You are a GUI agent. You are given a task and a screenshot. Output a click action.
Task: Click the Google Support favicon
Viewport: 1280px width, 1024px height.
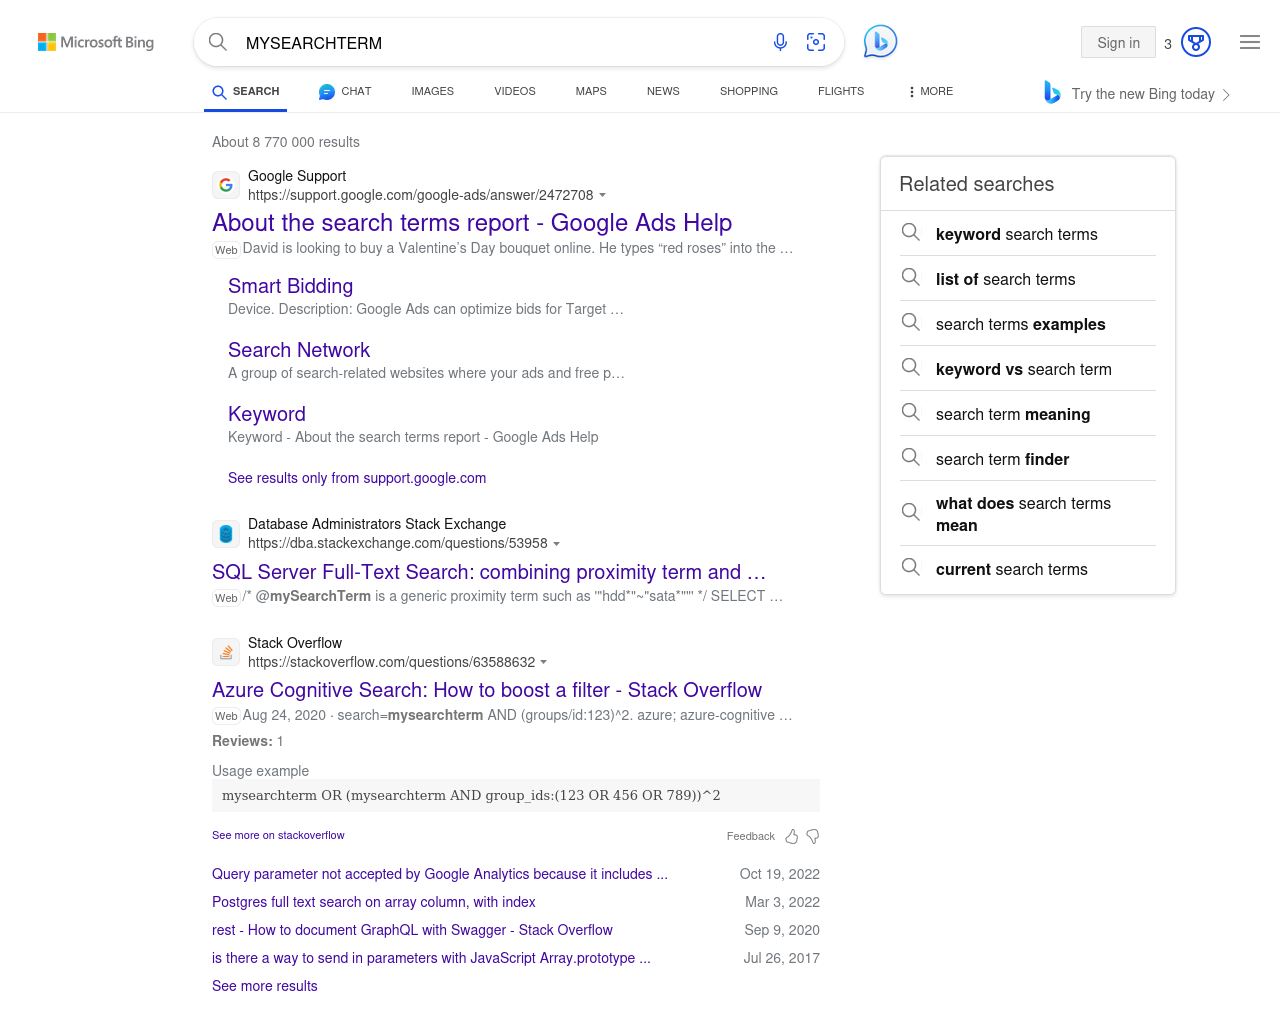[226, 185]
